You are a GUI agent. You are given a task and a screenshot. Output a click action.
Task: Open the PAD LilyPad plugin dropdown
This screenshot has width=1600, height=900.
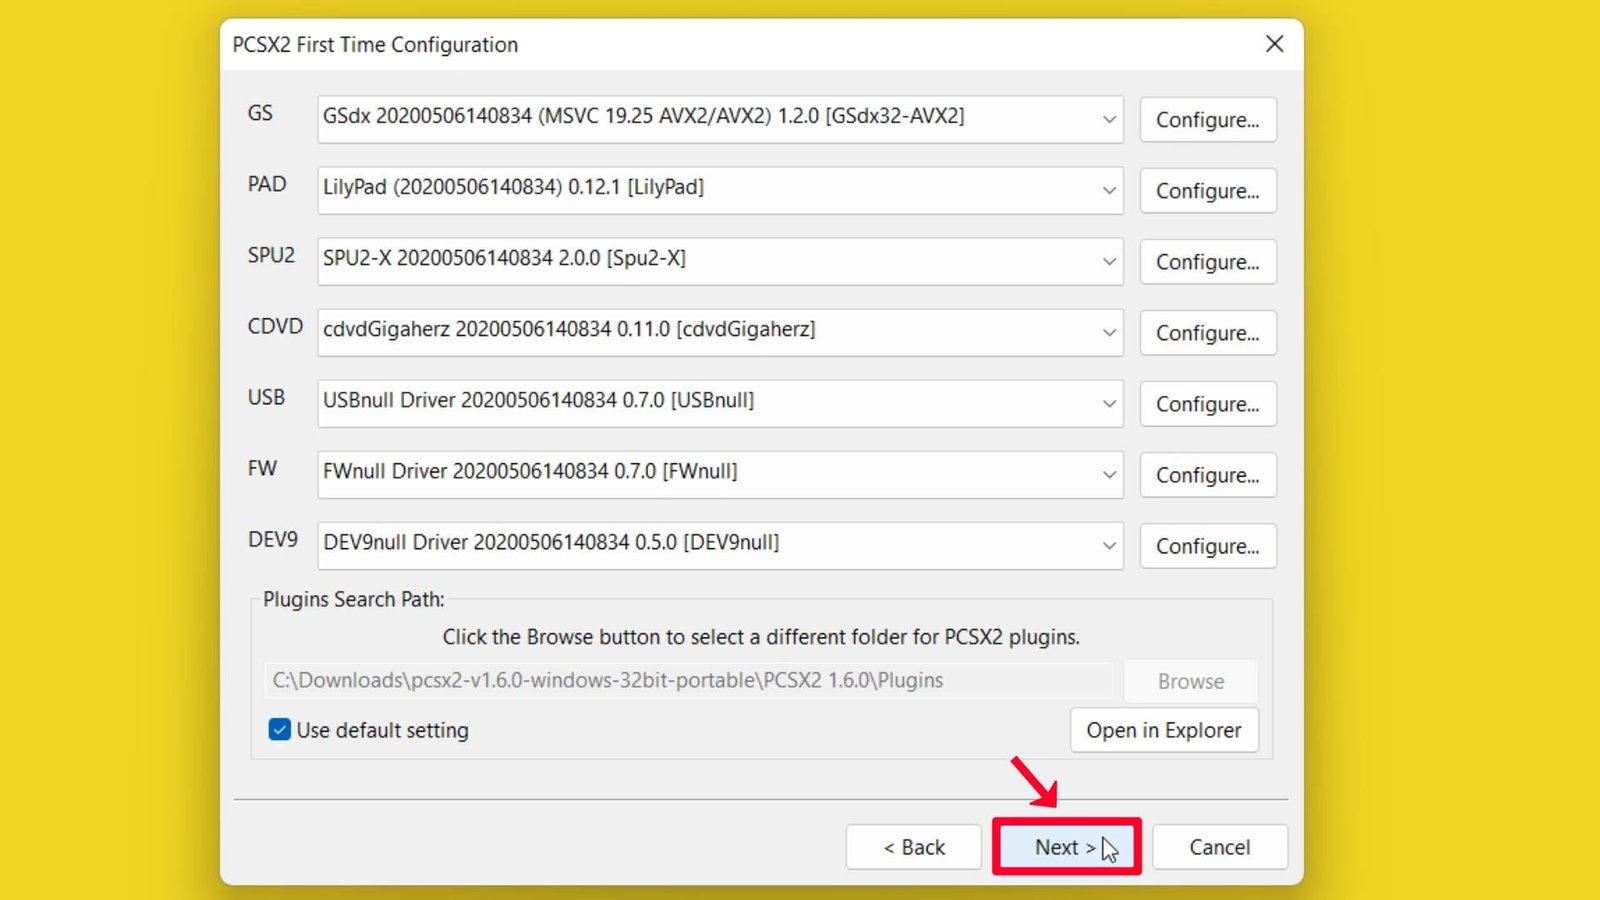tap(720, 190)
